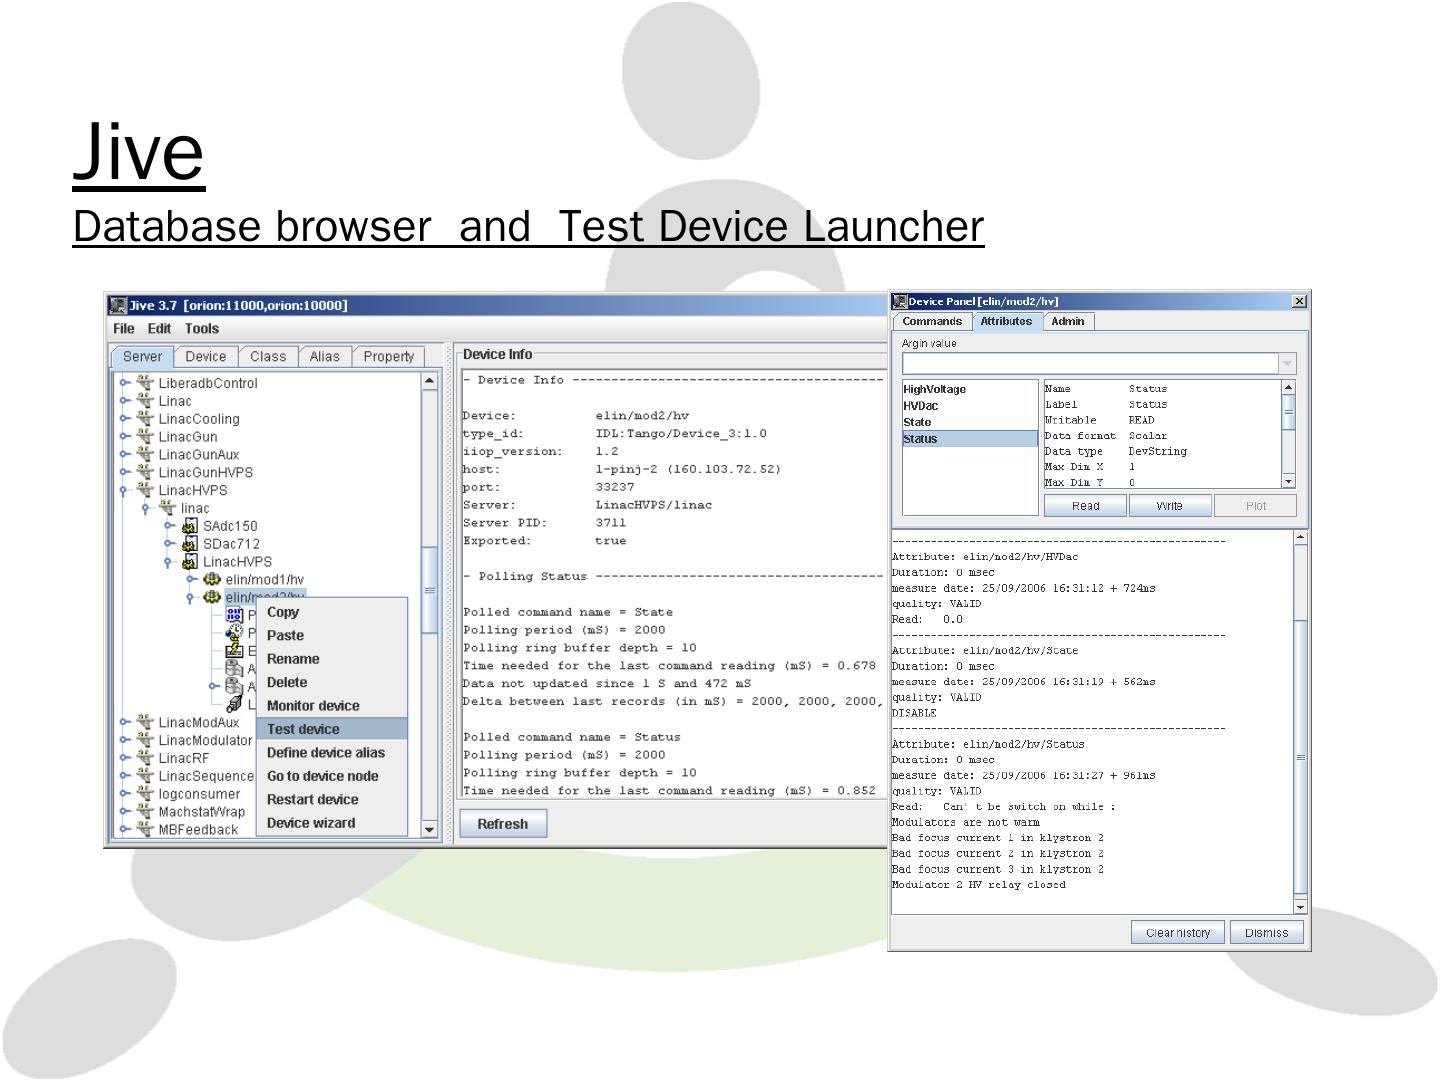Switch to the Commands tab

click(931, 321)
